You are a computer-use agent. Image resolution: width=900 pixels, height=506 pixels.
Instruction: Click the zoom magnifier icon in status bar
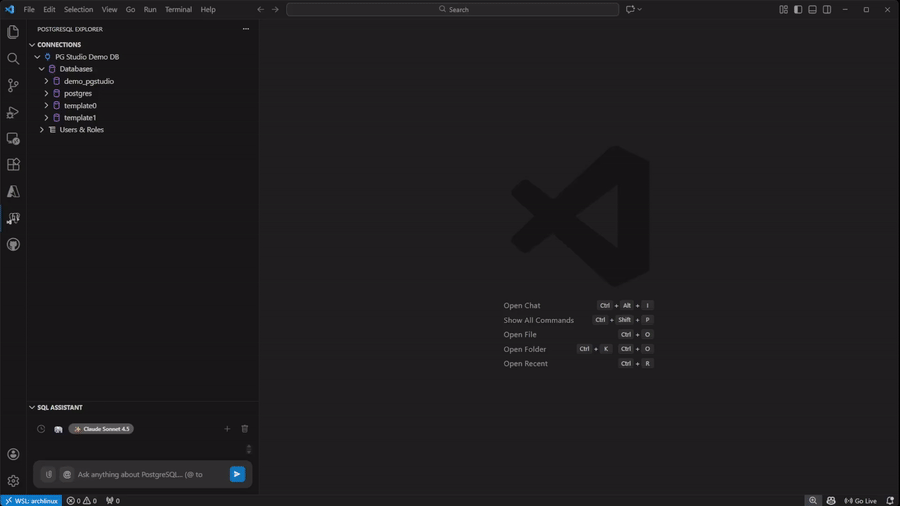[813, 501]
